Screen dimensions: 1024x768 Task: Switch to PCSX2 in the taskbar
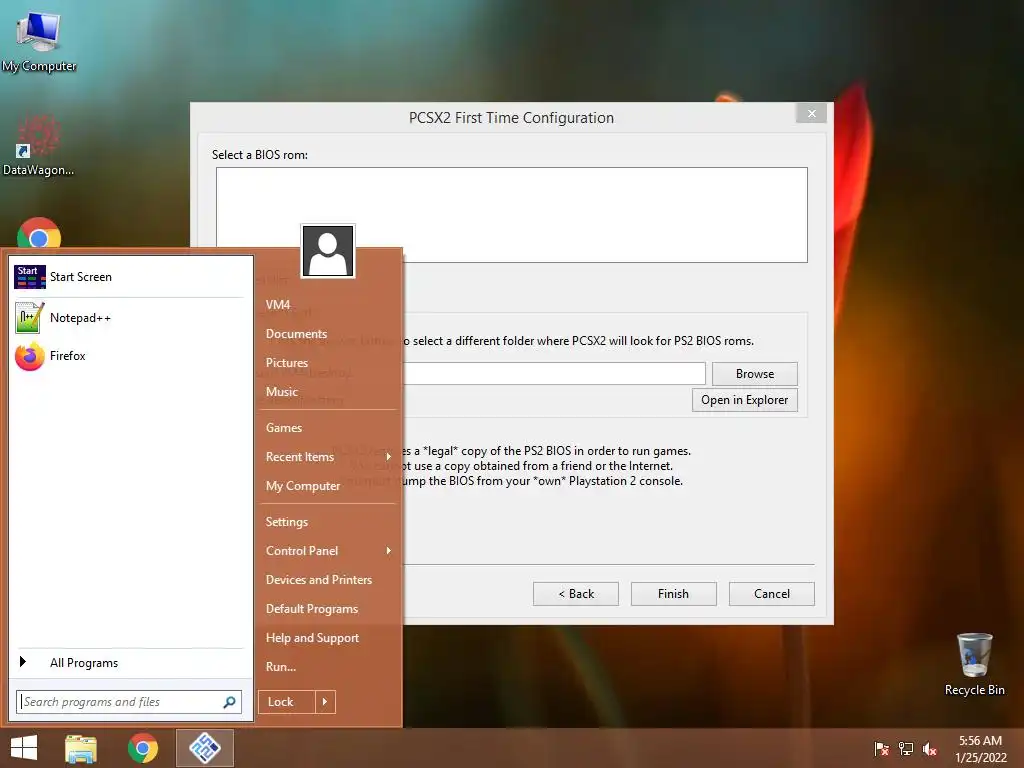point(205,748)
